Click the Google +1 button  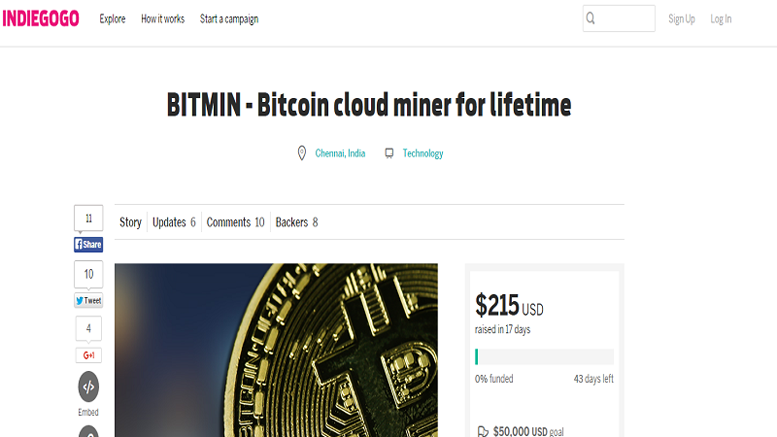(89, 355)
